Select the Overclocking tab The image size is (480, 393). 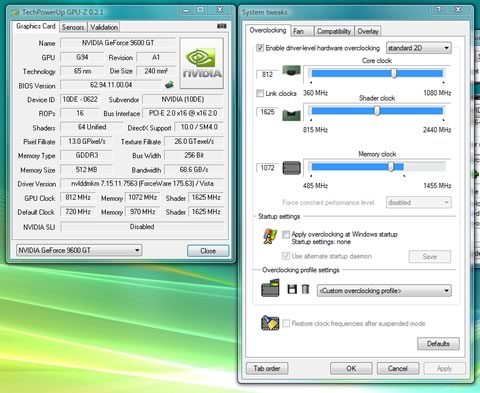[268, 30]
